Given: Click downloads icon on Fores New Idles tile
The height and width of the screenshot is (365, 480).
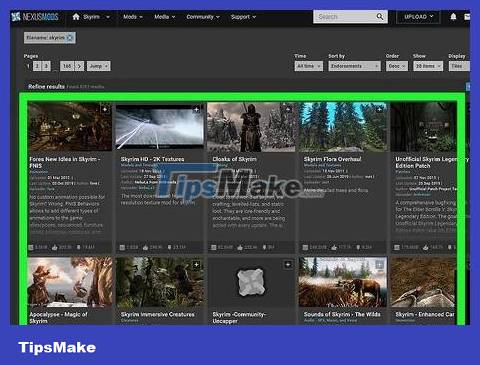Looking at the screenshot, I should click(x=79, y=247).
